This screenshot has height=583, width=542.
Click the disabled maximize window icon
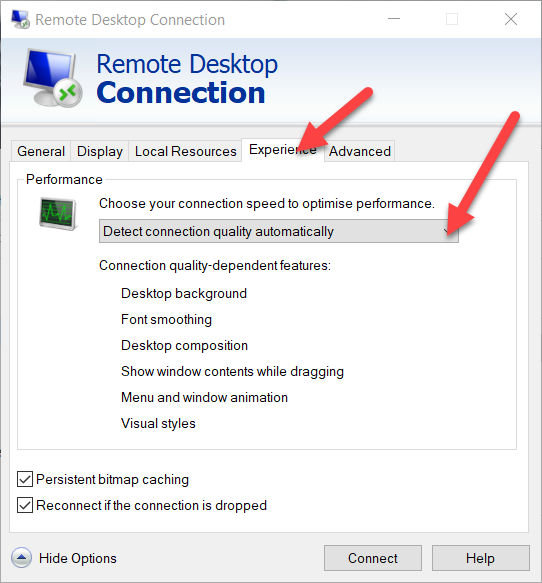pyautogui.click(x=452, y=19)
